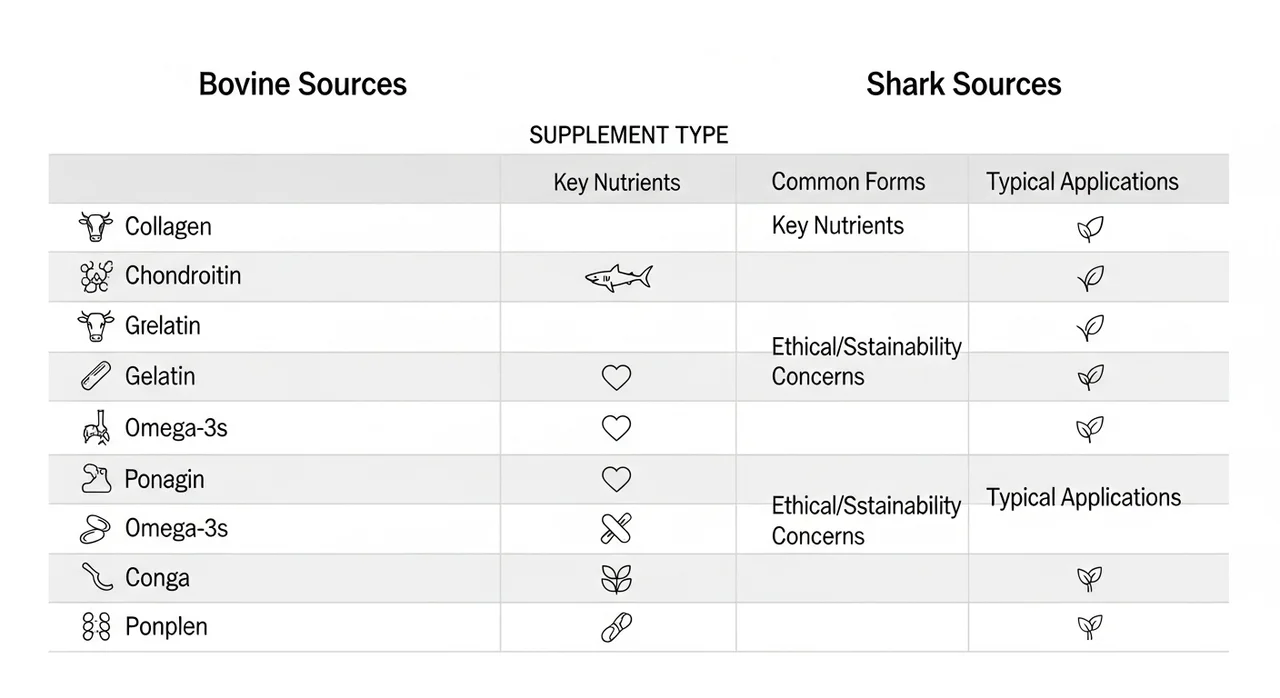Select the Typical Applications column header

1082,182
